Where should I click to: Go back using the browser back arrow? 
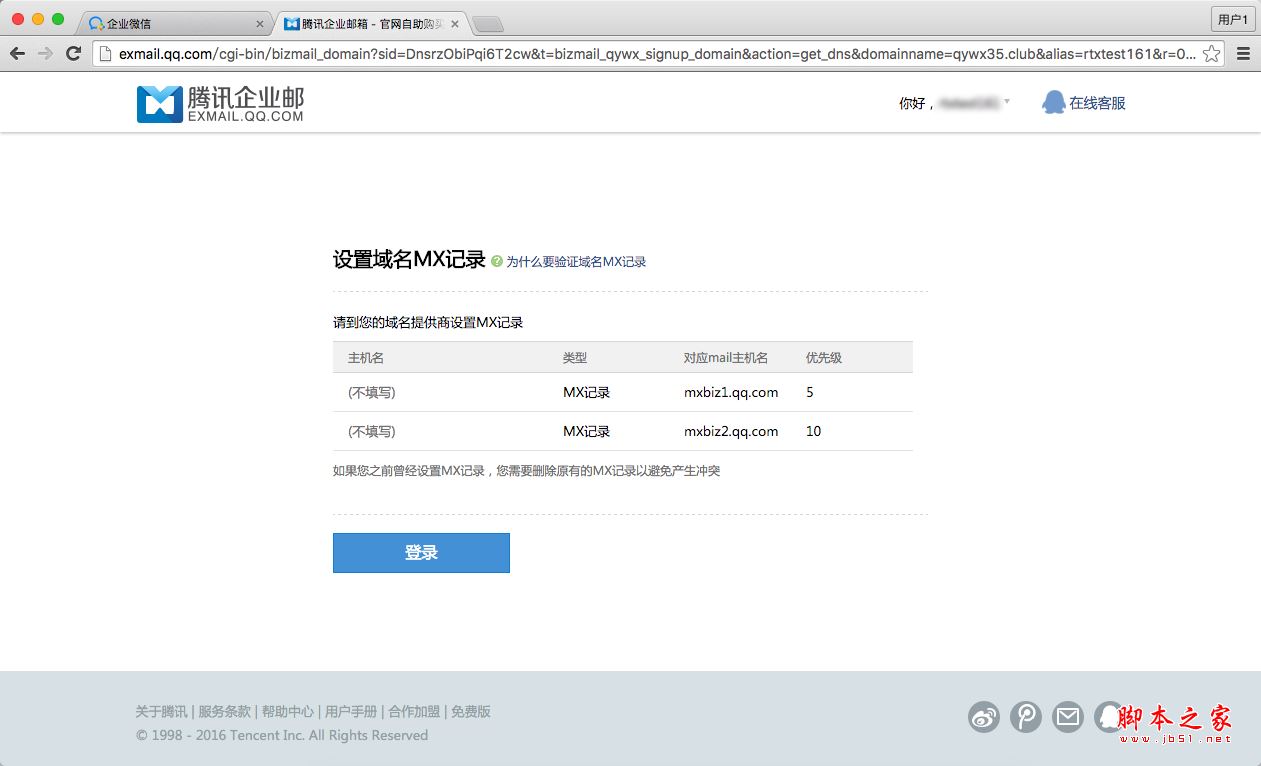(x=15, y=55)
